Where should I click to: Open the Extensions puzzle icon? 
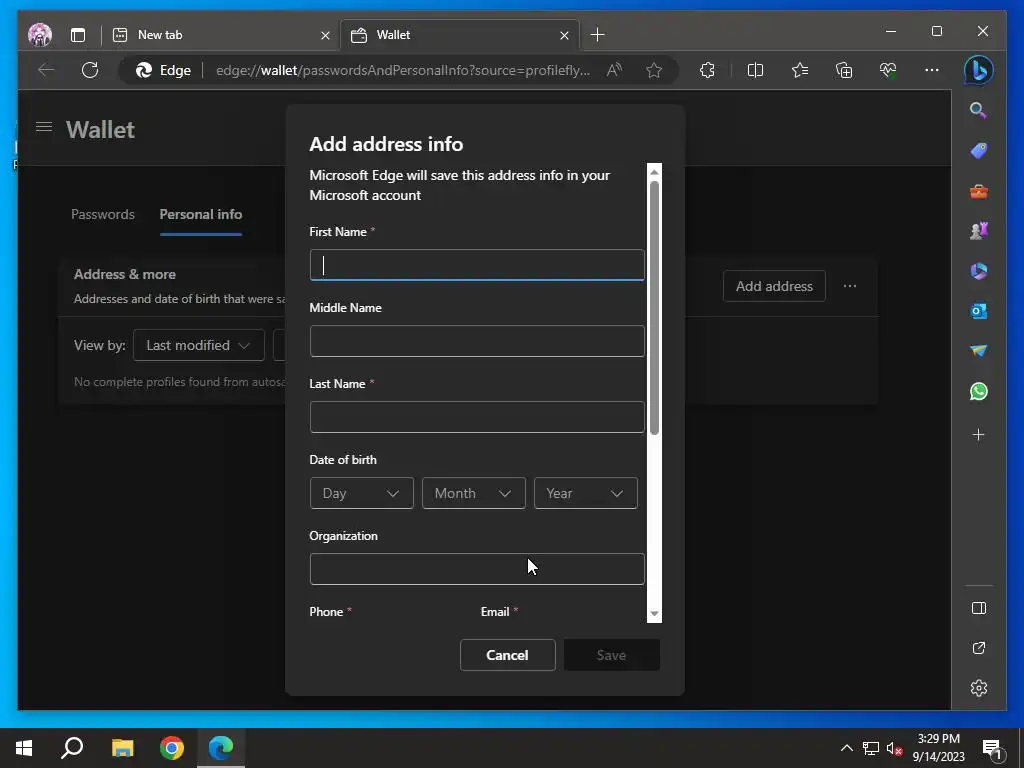tap(707, 70)
